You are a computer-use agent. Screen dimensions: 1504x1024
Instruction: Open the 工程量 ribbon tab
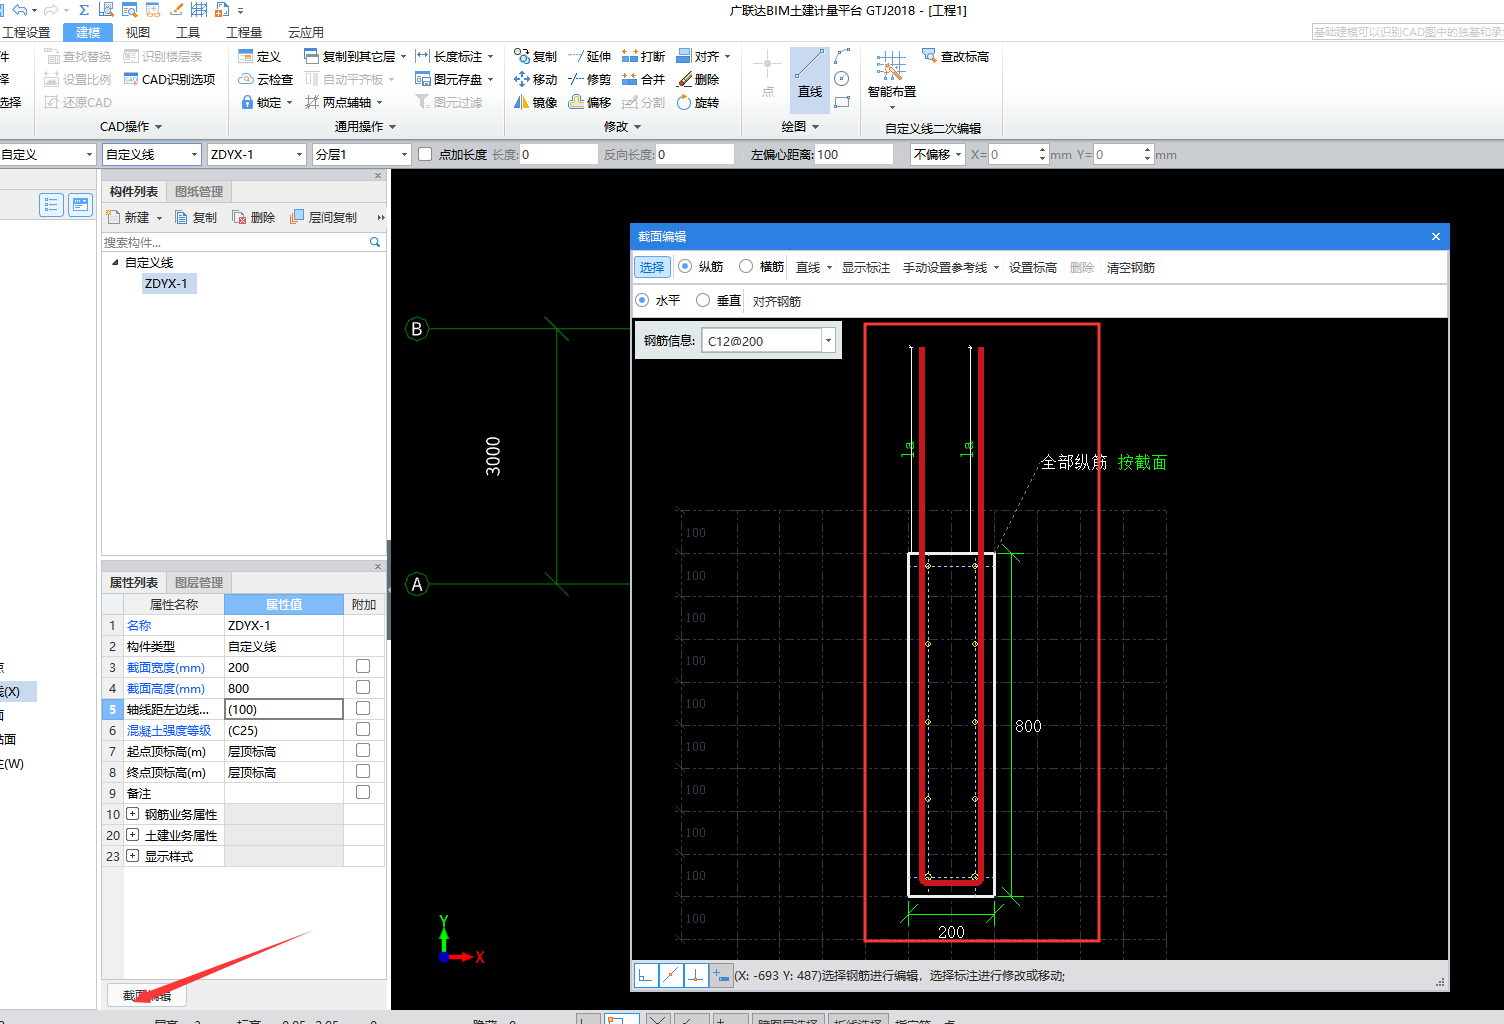pos(244,32)
